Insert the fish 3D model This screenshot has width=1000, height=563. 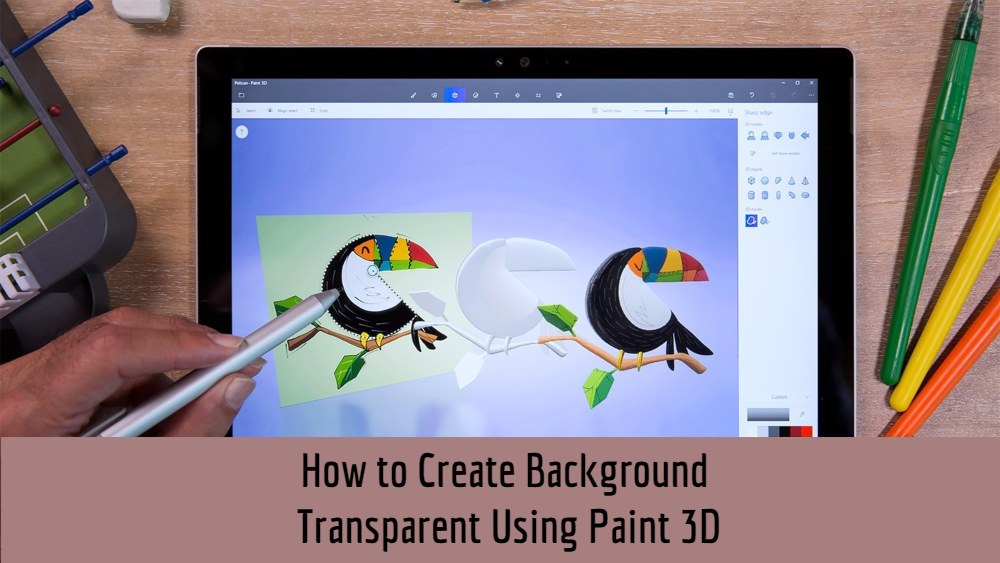coord(805,135)
